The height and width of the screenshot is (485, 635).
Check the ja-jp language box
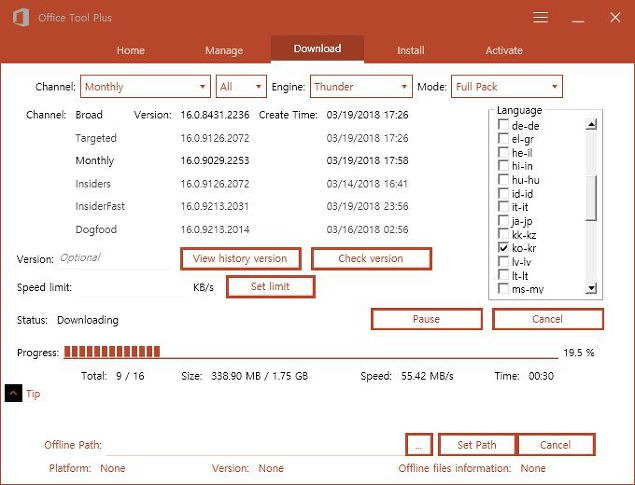(x=503, y=220)
